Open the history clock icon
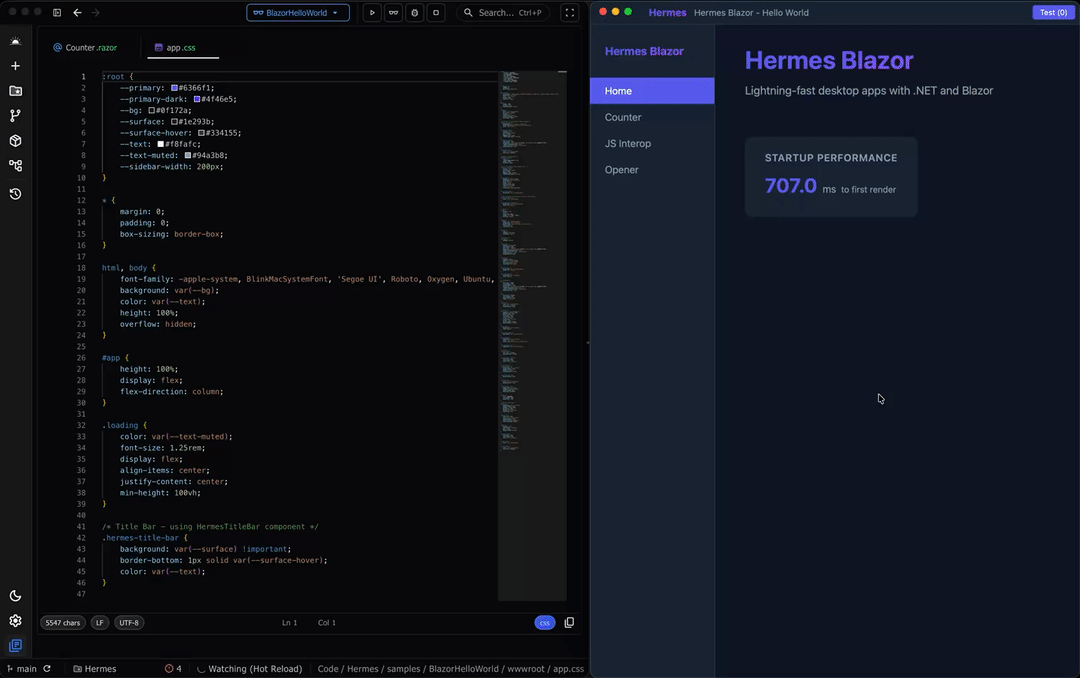The width and height of the screenshot is (1080, 678). [15, 194]
